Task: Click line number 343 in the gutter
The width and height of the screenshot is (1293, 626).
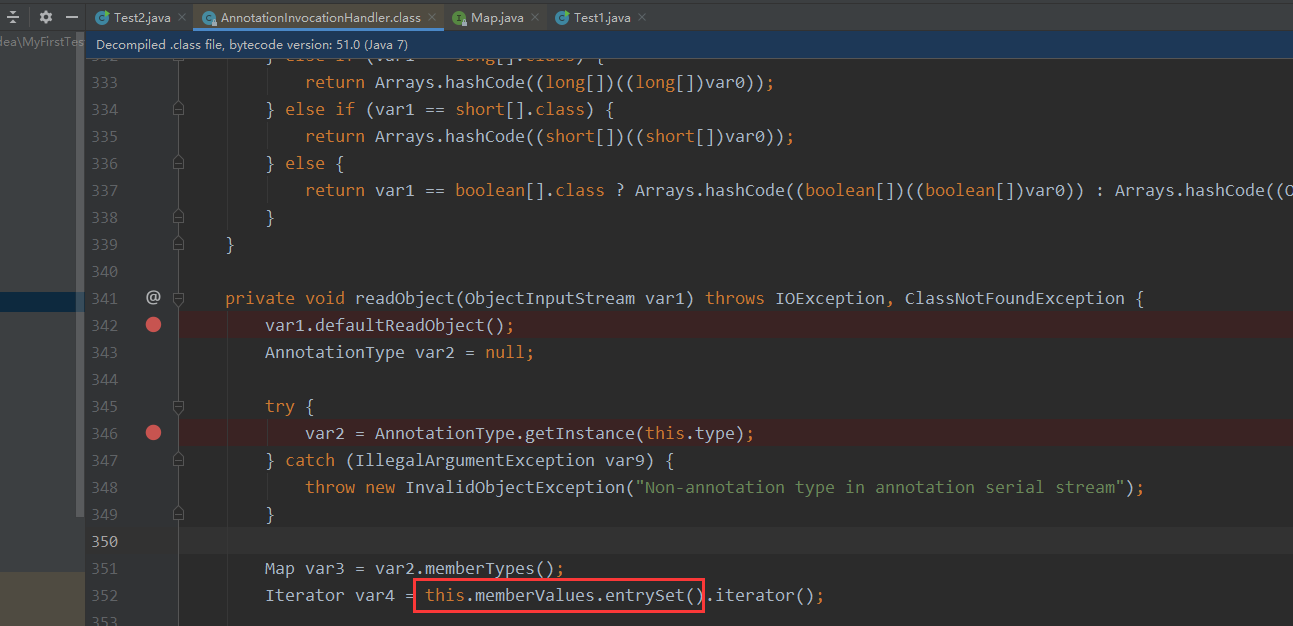Action: [104, 352]
